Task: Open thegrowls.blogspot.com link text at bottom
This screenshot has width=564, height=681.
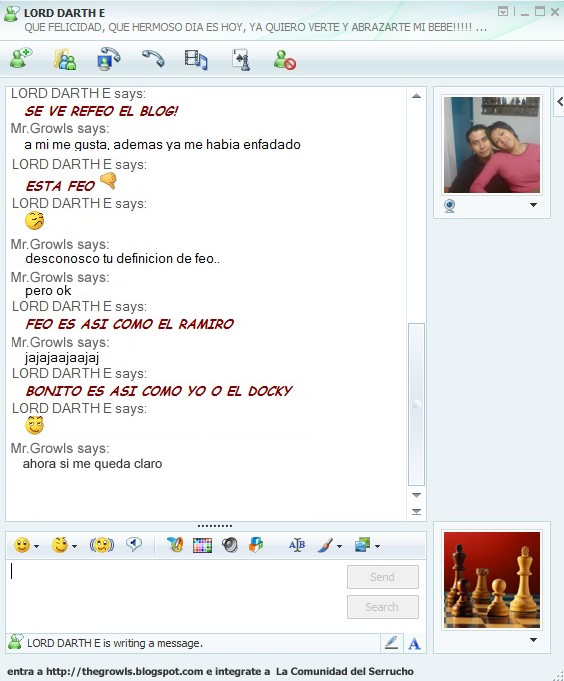Action: [x=124, y=671]
